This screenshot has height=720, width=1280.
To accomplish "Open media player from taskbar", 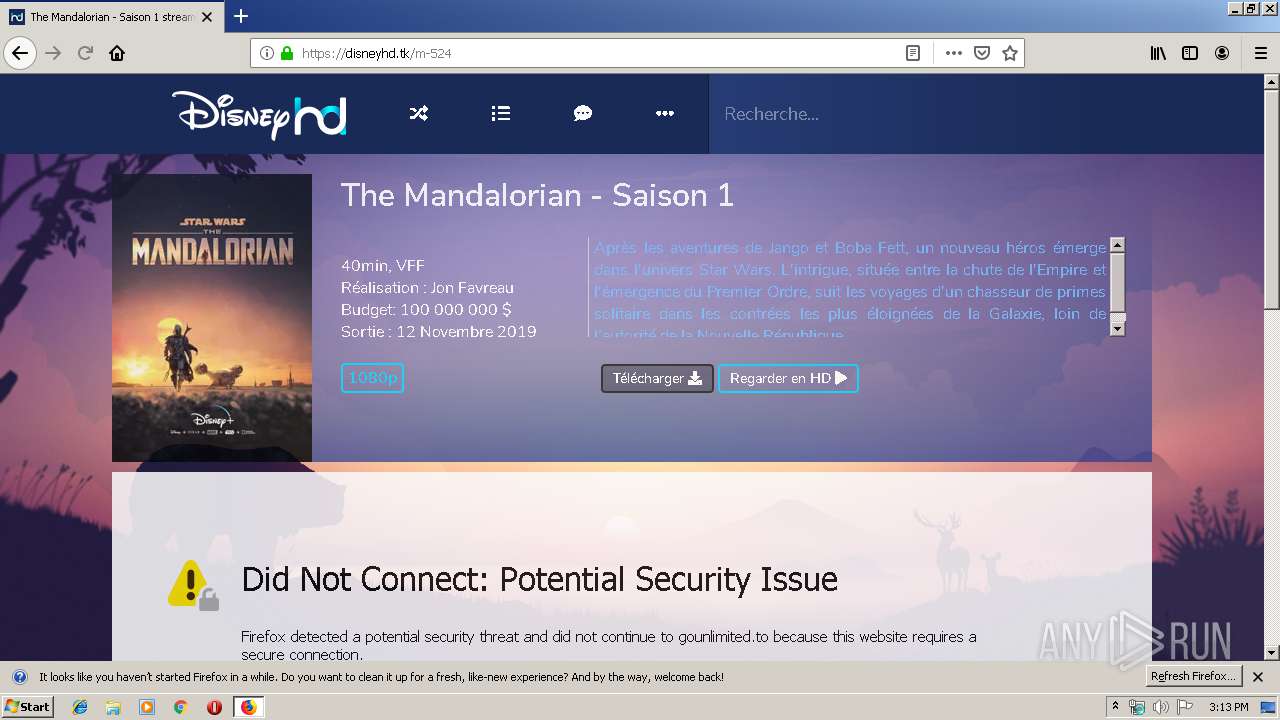I will click(147, 707).
